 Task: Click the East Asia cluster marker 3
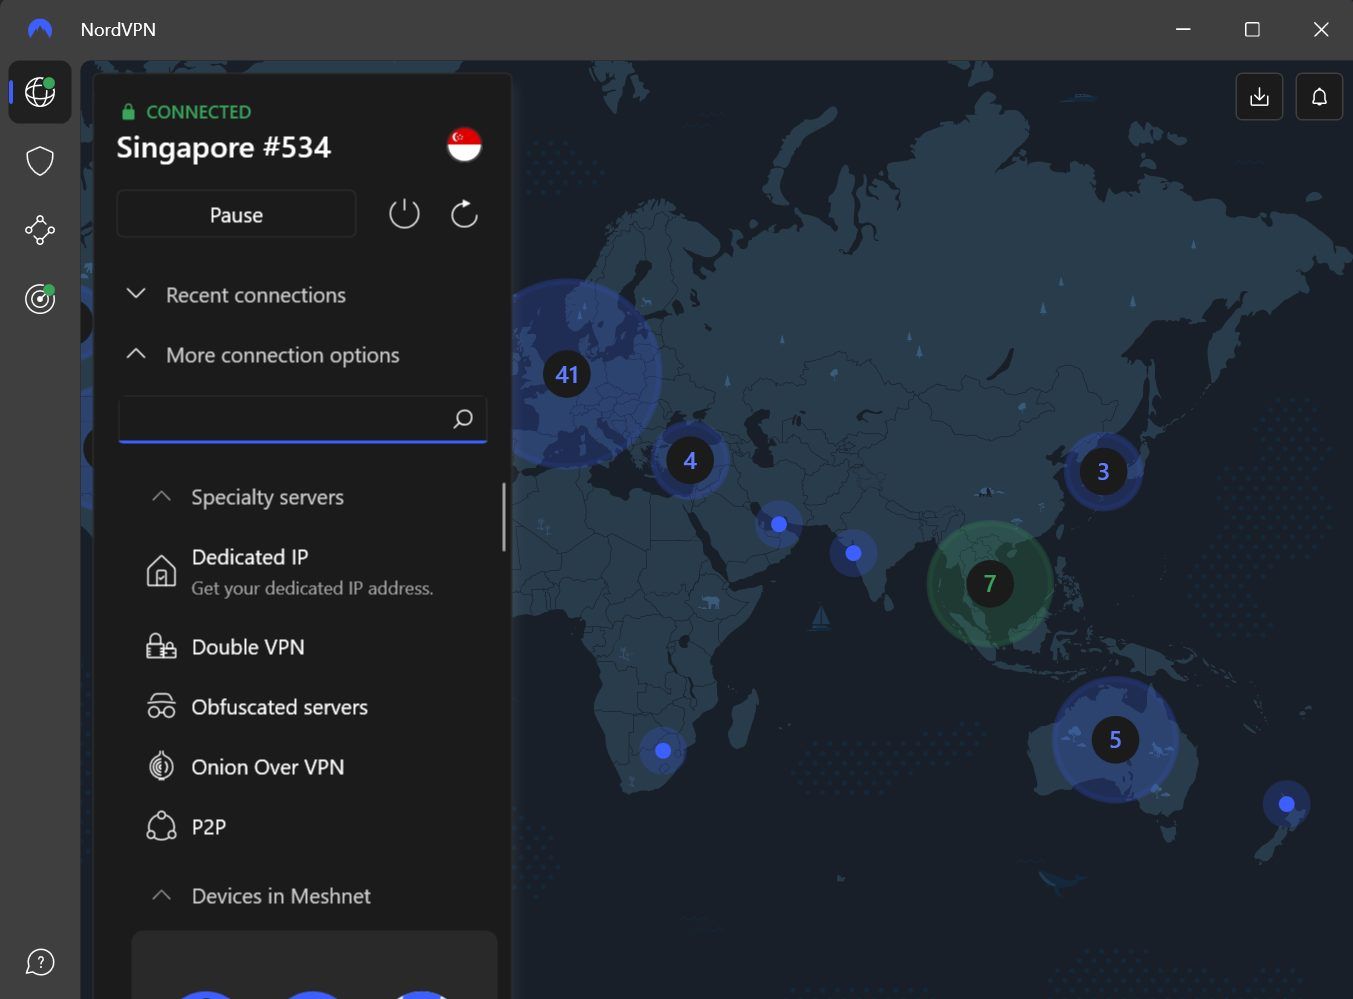pos(1103,471)
